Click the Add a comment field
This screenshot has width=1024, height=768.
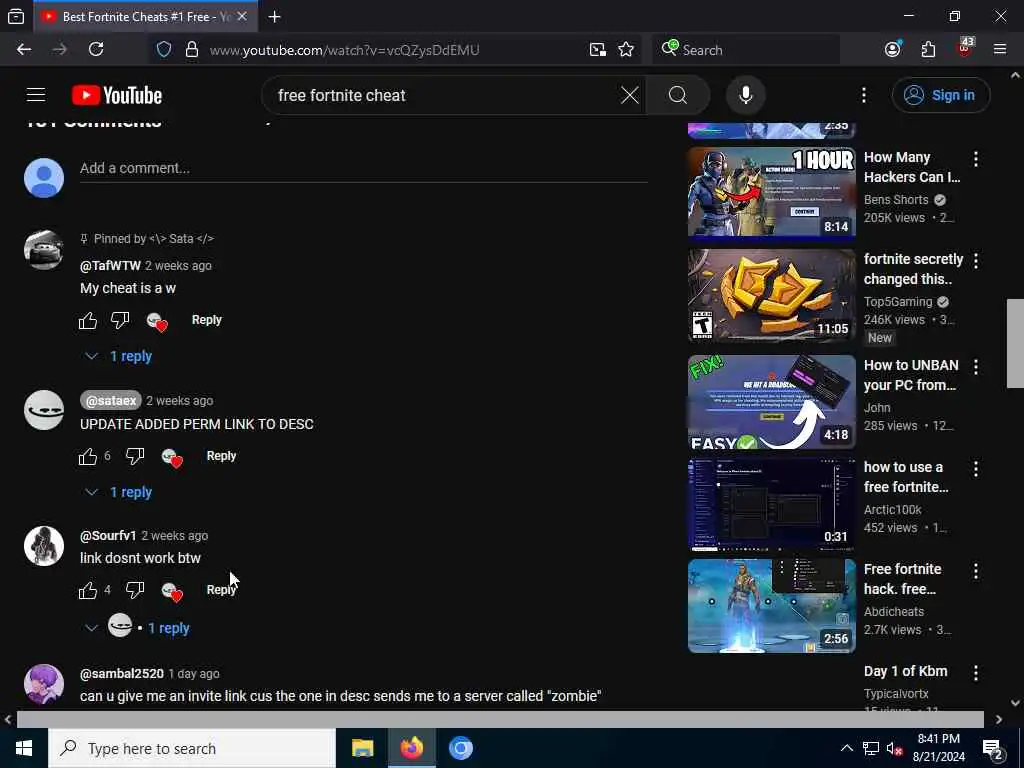click(x=364, y=168)
